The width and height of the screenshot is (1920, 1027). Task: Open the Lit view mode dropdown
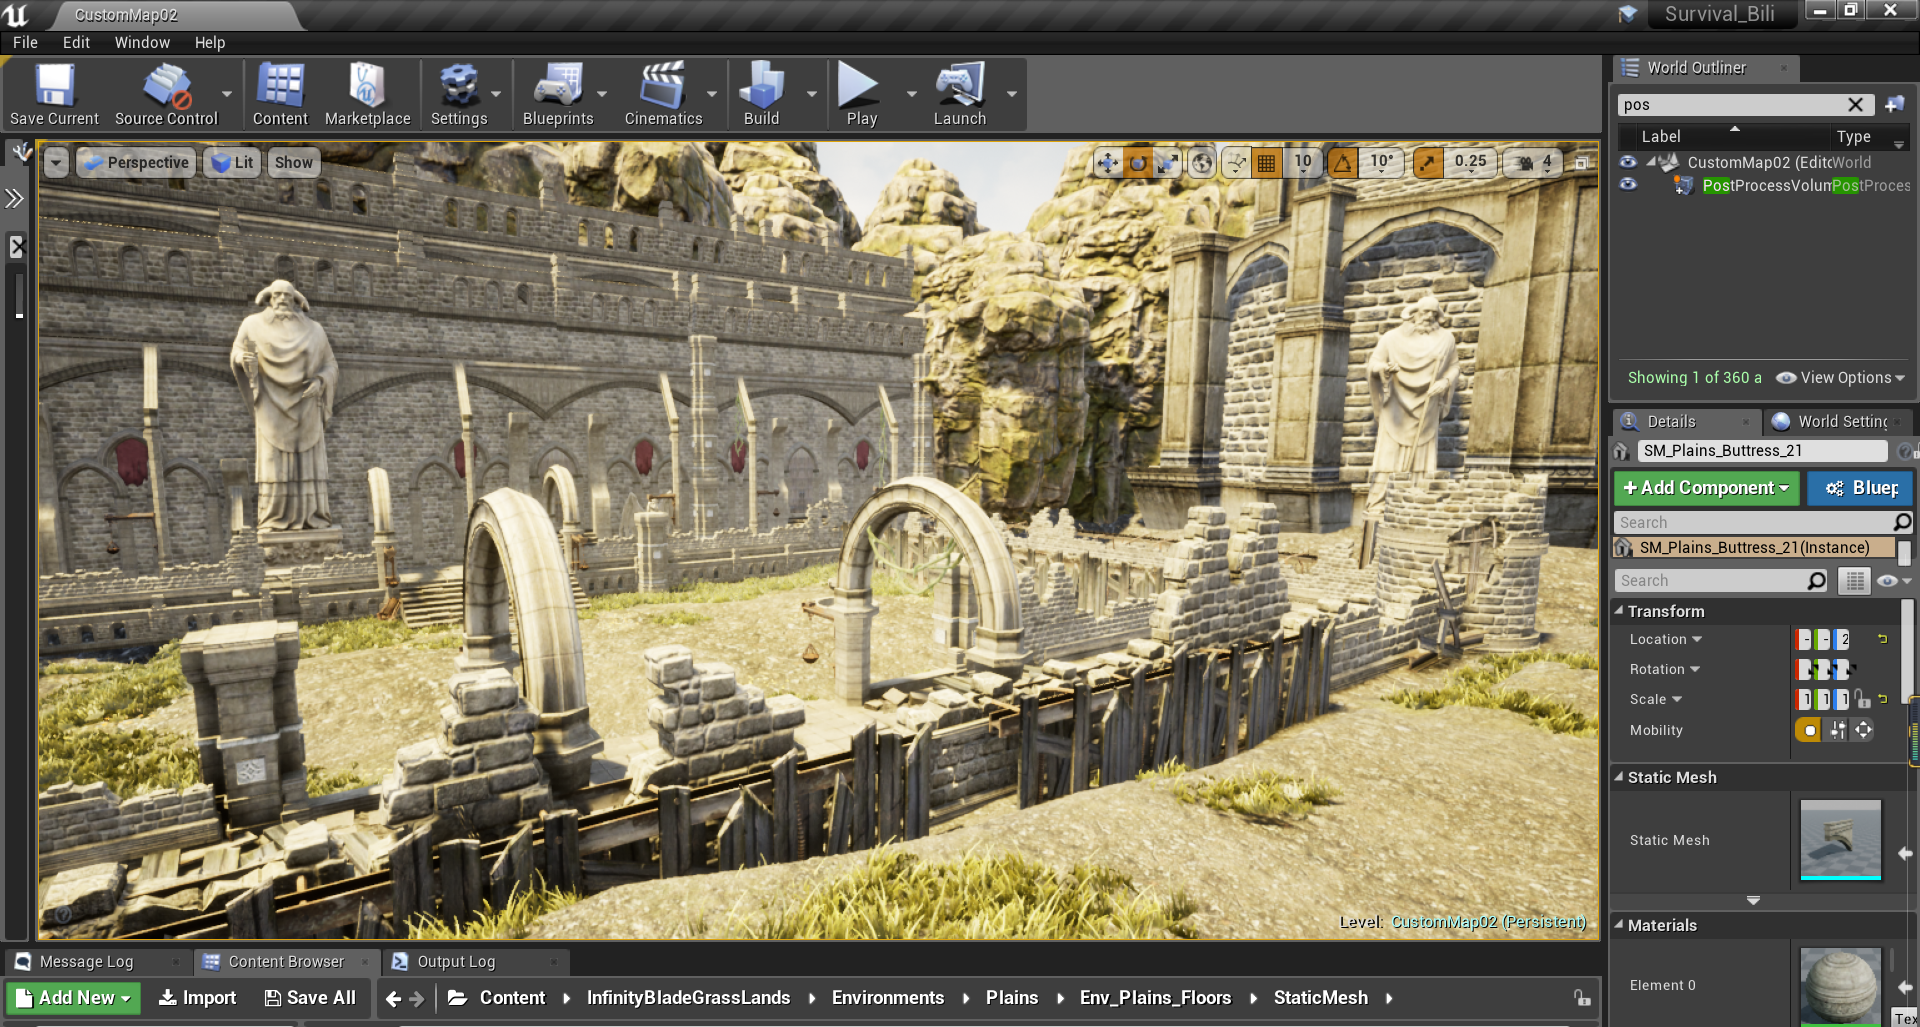[233, 162]
